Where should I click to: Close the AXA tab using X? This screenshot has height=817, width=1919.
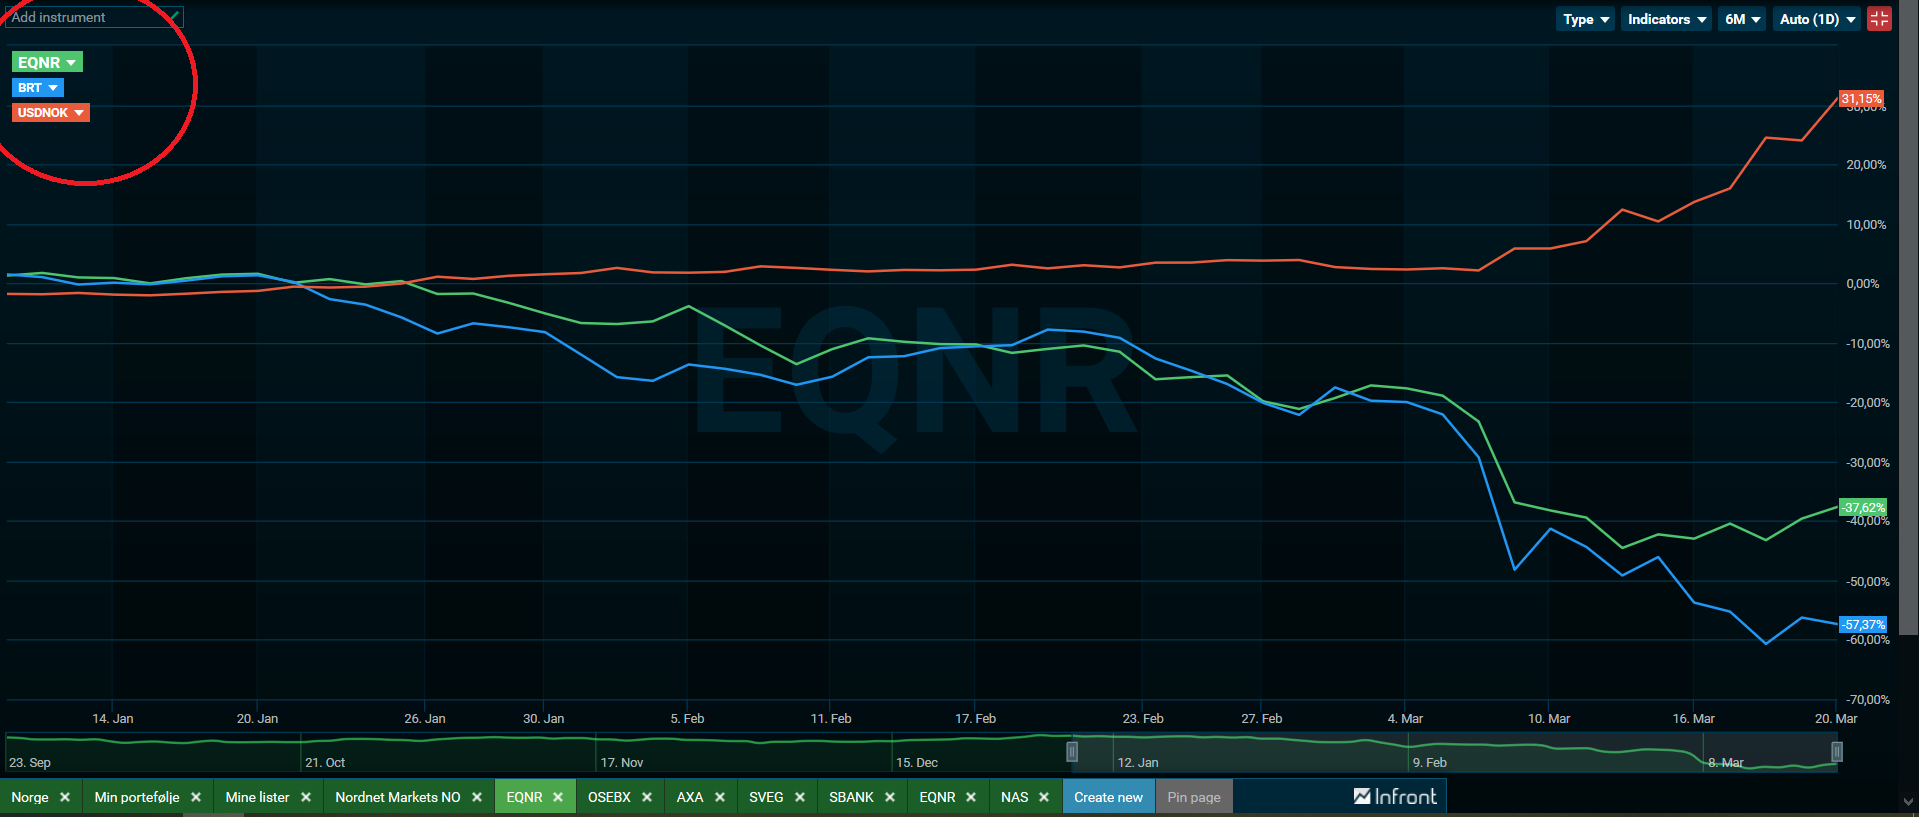pyautogui.click(x=720, y=797)
